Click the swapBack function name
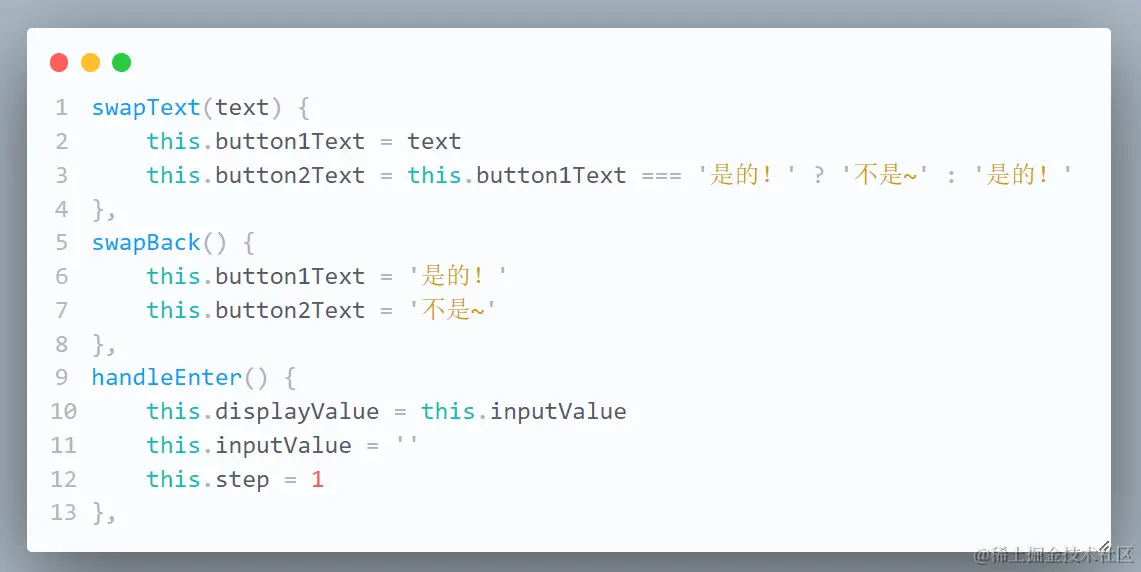 coord(146,243)
